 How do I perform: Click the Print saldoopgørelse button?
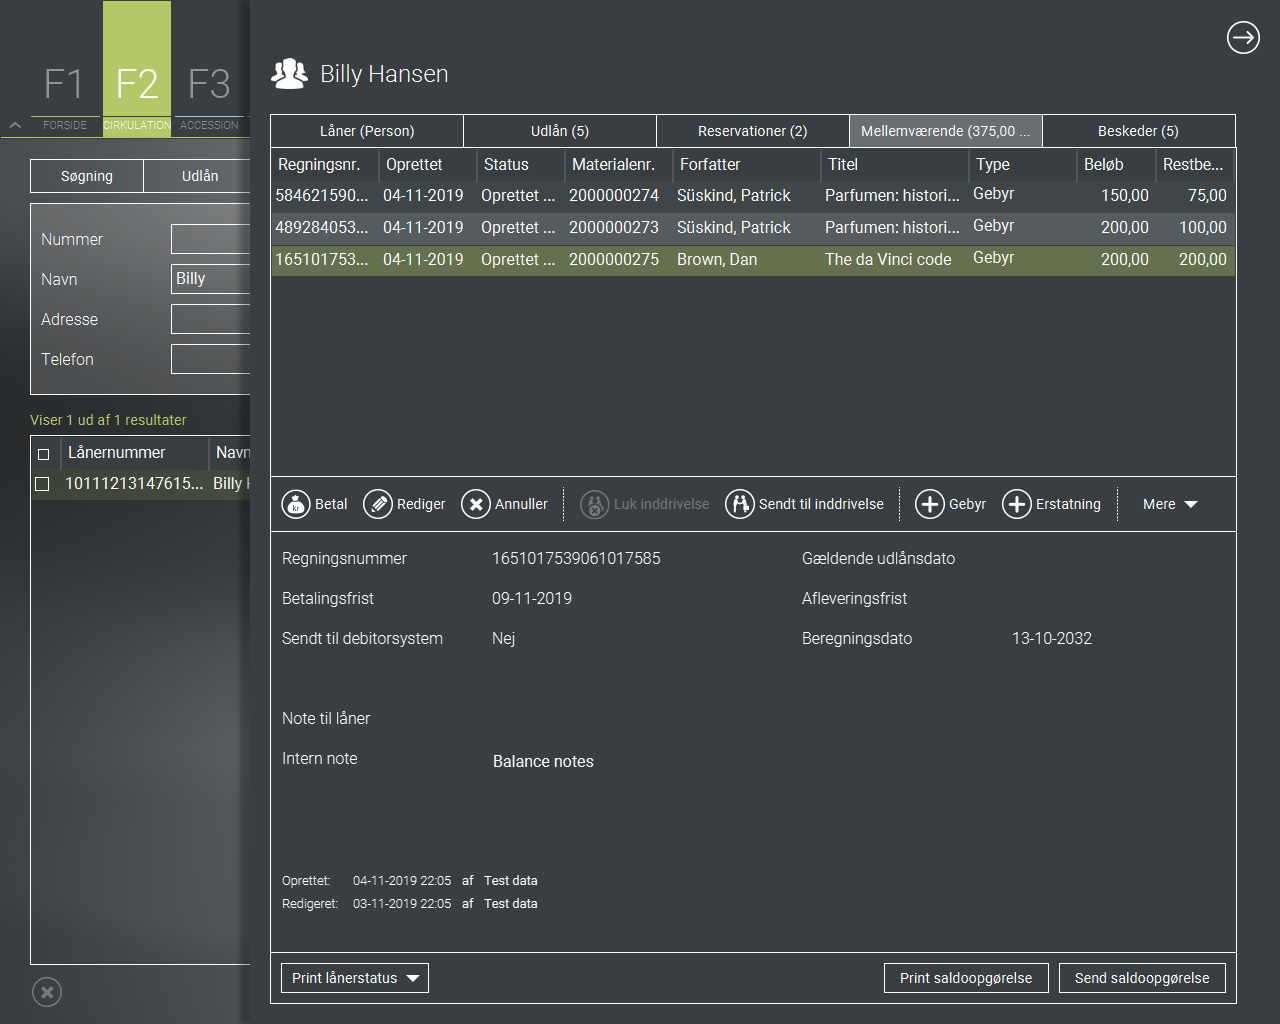(x=966, y=978)
